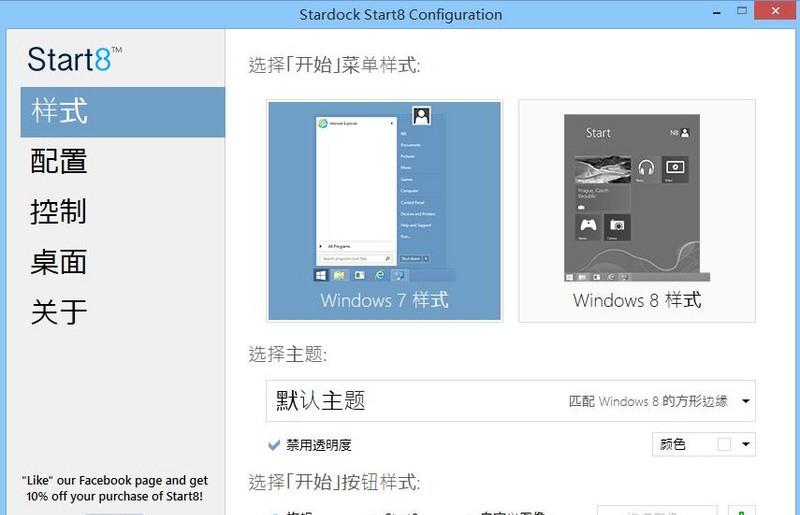Expand the 默认主题 theme dropdown
Viewport: 800px width, 515px height.
510,401
